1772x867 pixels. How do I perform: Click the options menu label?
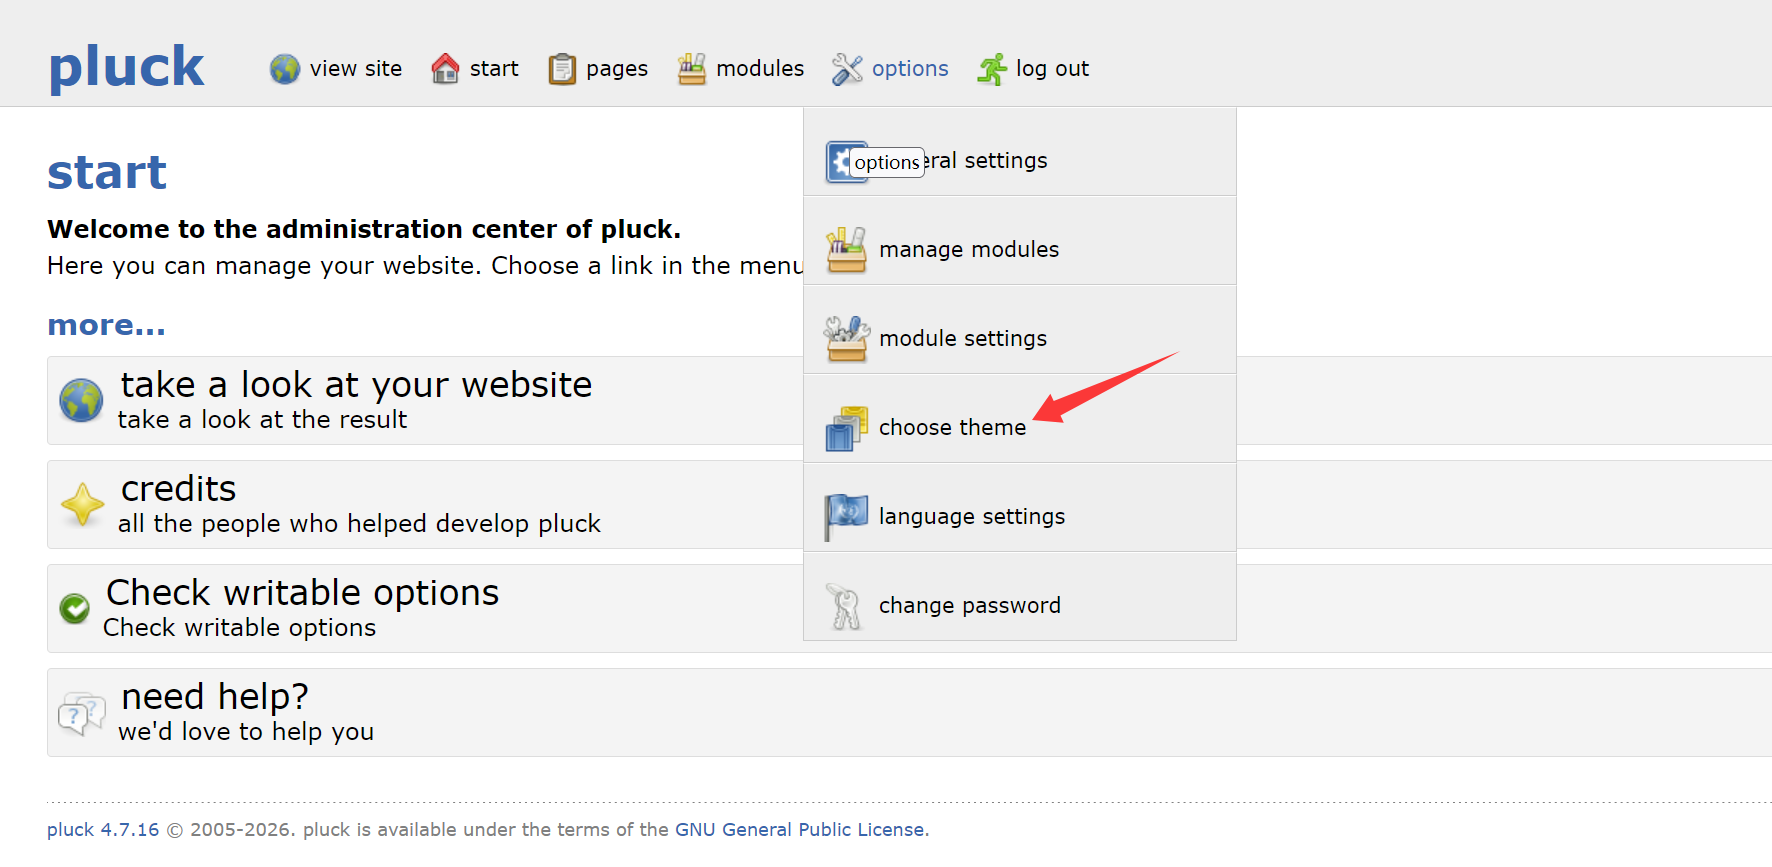910,69
